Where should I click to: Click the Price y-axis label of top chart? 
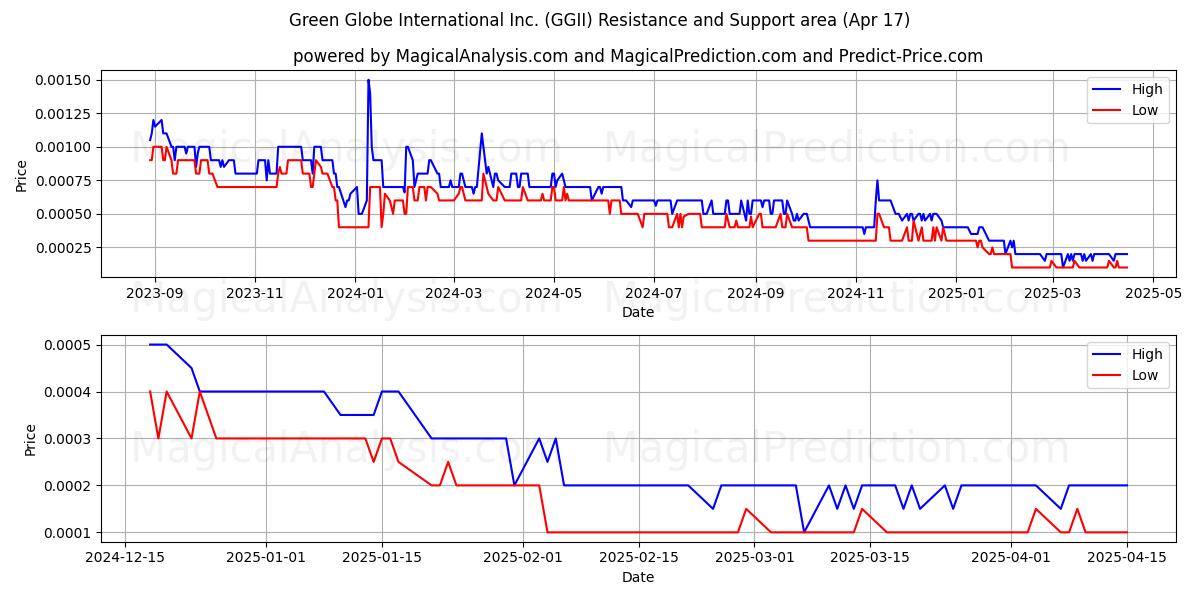click(x=22, y=175)
